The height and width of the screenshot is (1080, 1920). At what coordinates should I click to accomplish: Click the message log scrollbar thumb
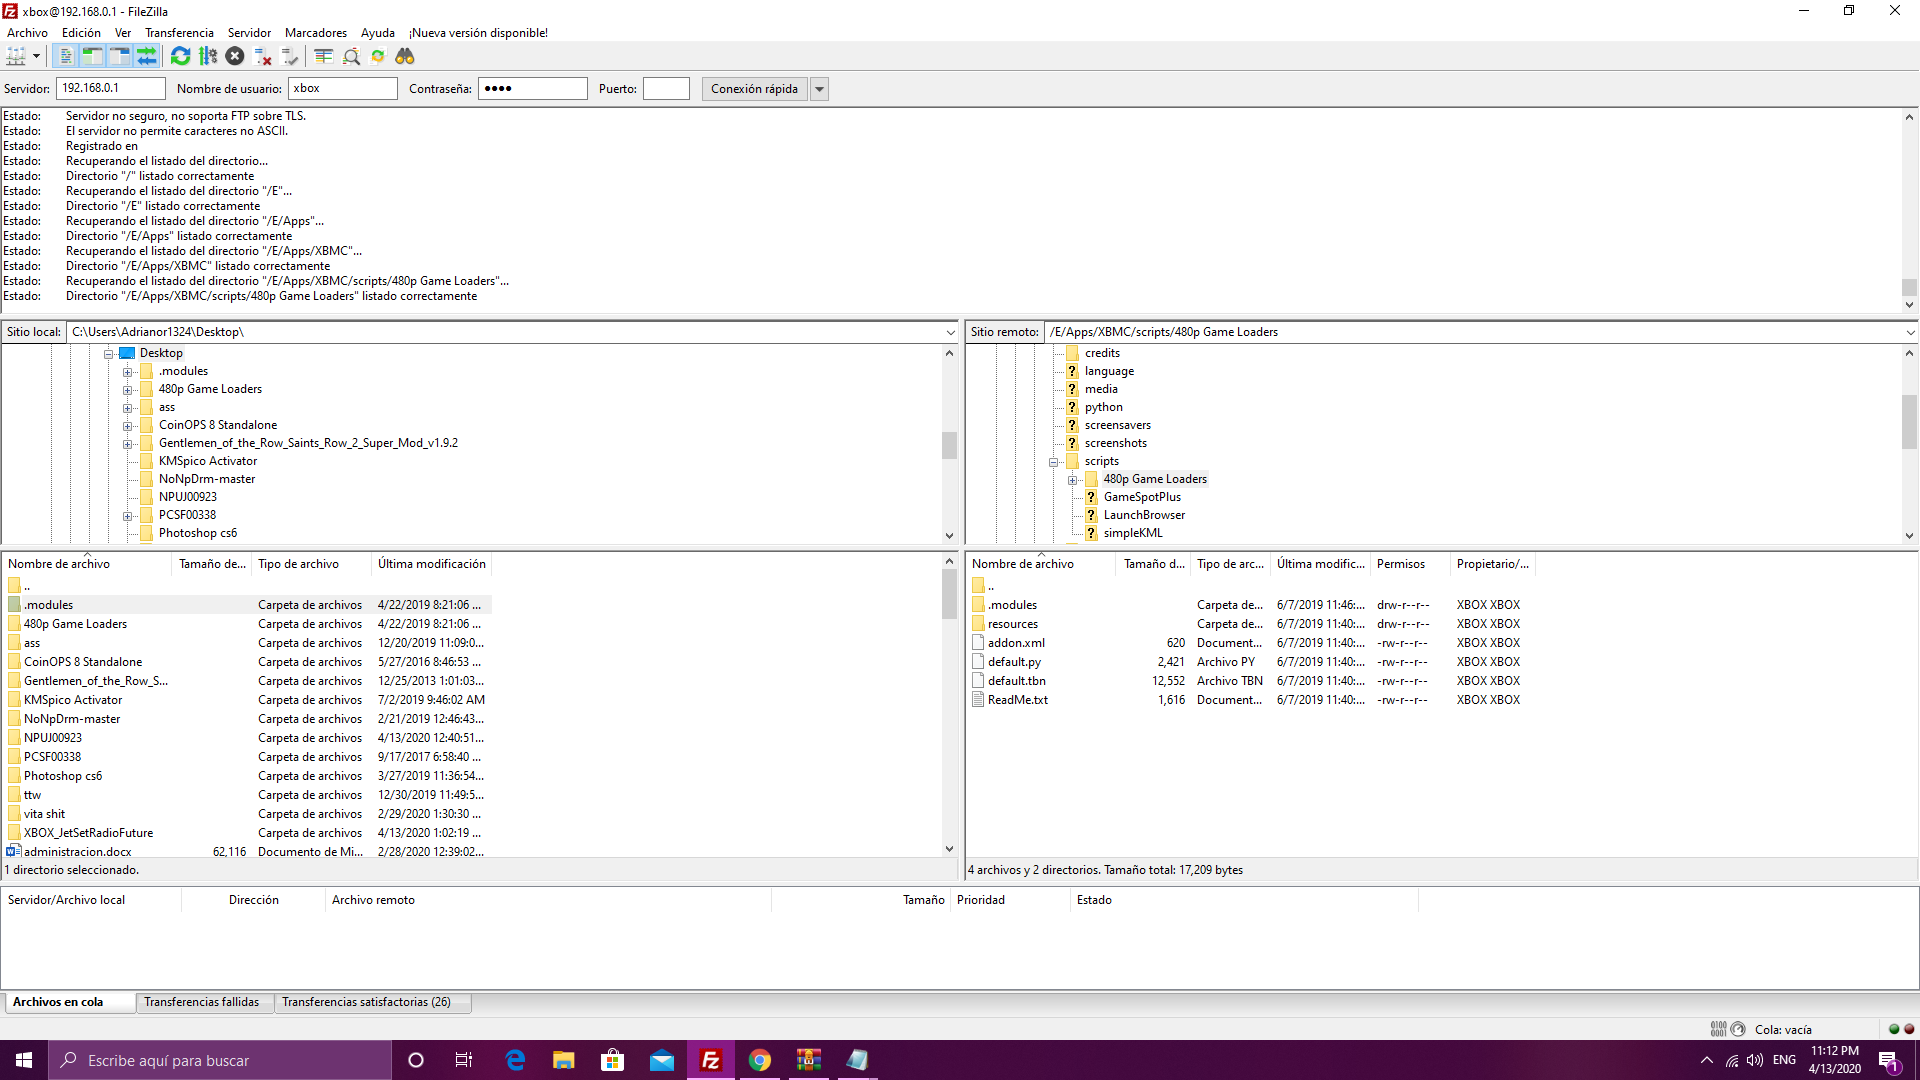[1909, 288]
